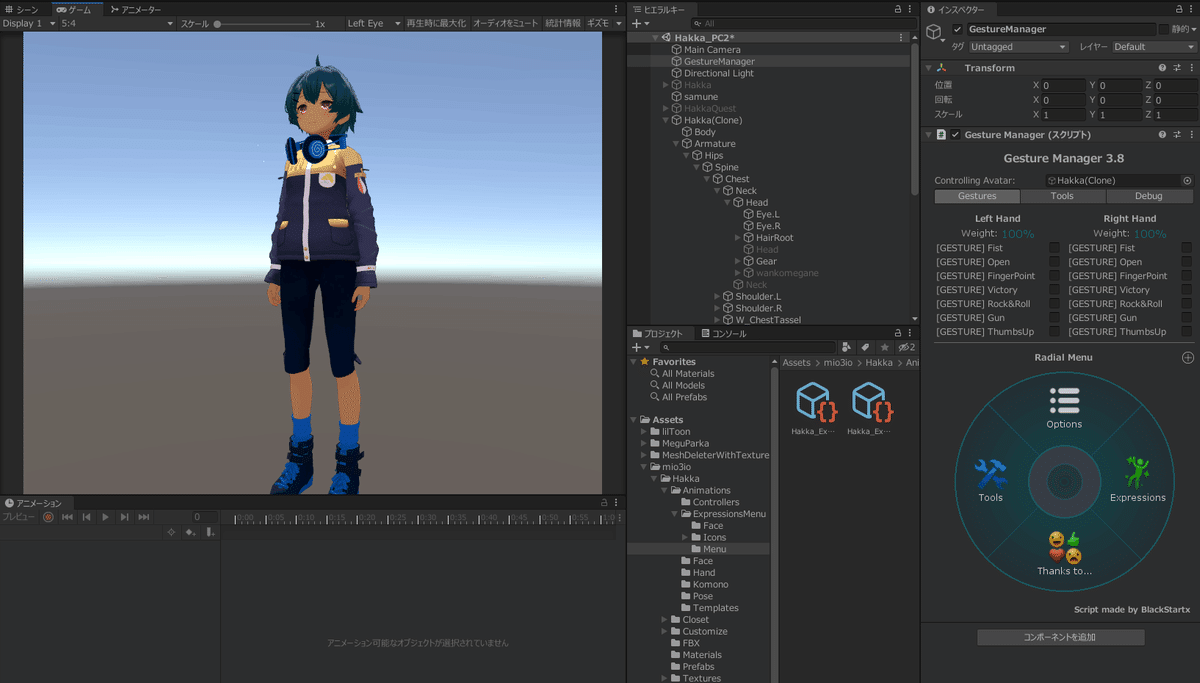Step to next keyframe in Animation panel

[124, 517]
